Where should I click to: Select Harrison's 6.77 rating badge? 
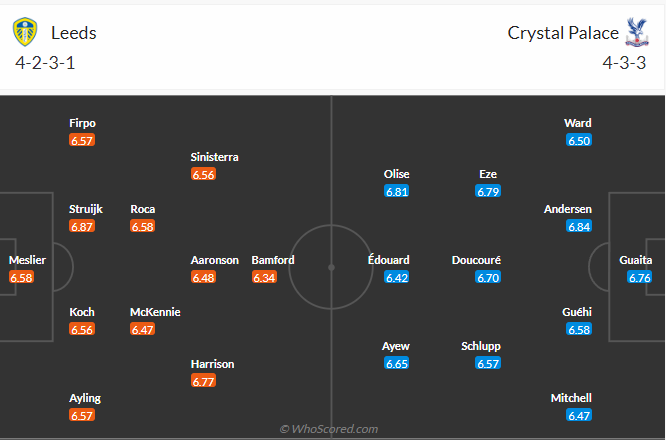[x=204, y=381]
